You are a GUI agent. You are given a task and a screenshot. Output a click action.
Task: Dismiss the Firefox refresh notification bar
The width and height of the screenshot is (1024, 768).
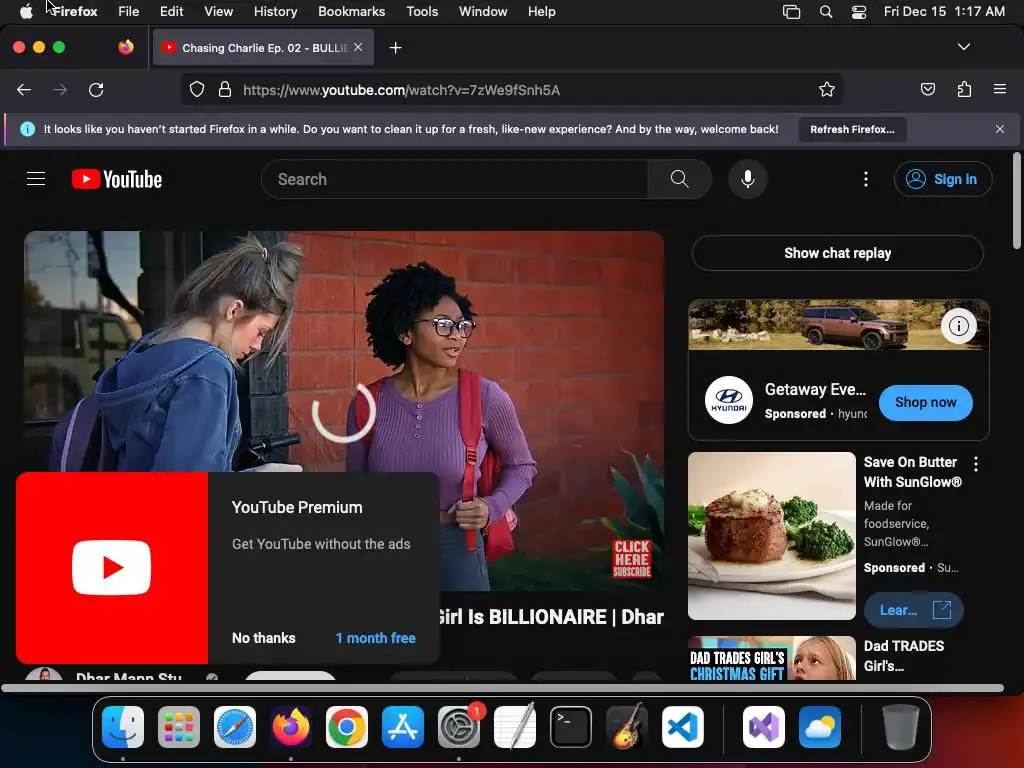[999, 129]
